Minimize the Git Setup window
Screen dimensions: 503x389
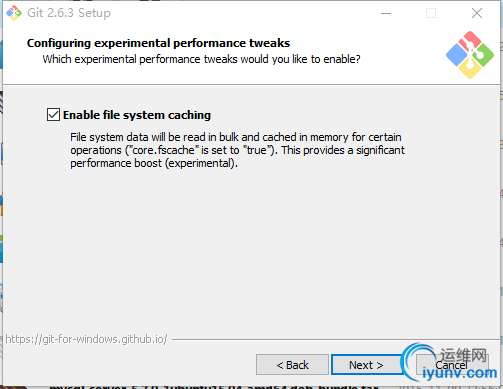[386, 13]
